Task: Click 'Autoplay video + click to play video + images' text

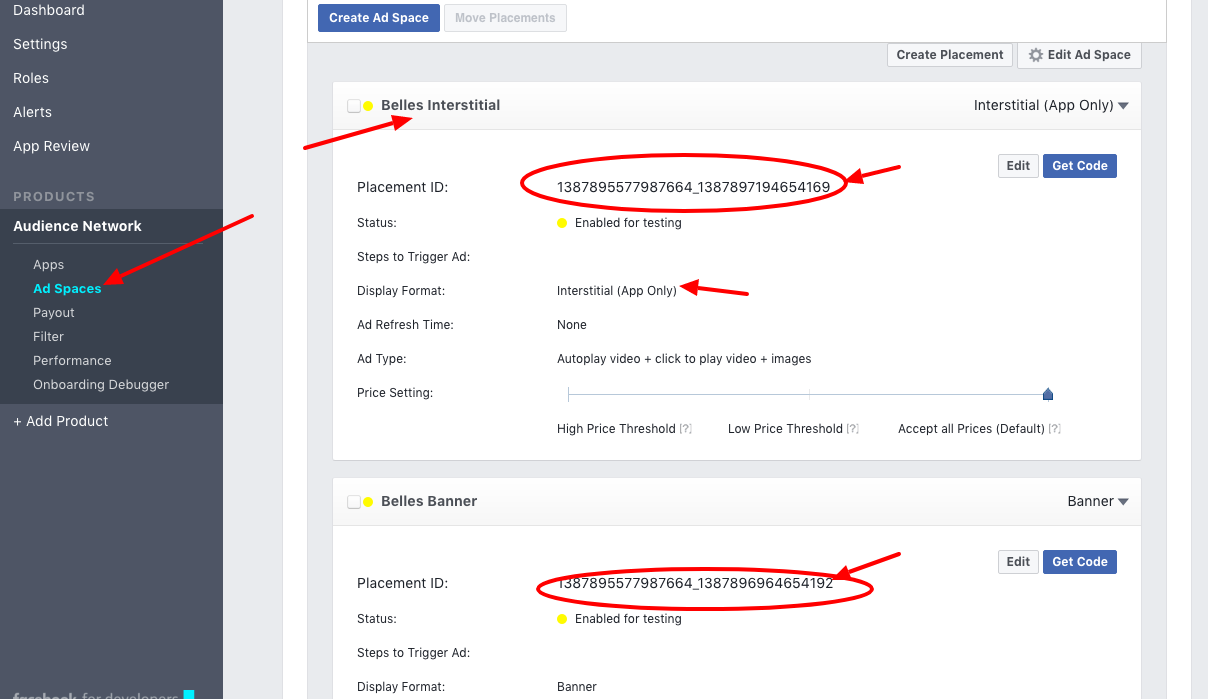Action: click(684, 359)
